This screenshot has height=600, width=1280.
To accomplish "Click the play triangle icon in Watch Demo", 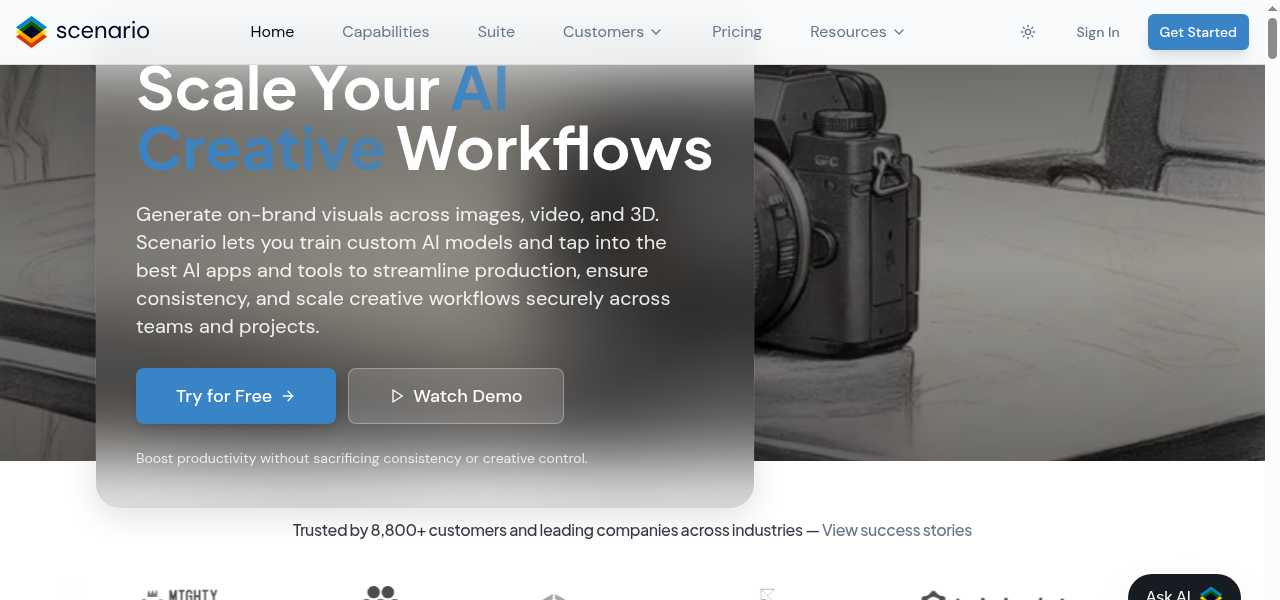I will pos(397,396).
